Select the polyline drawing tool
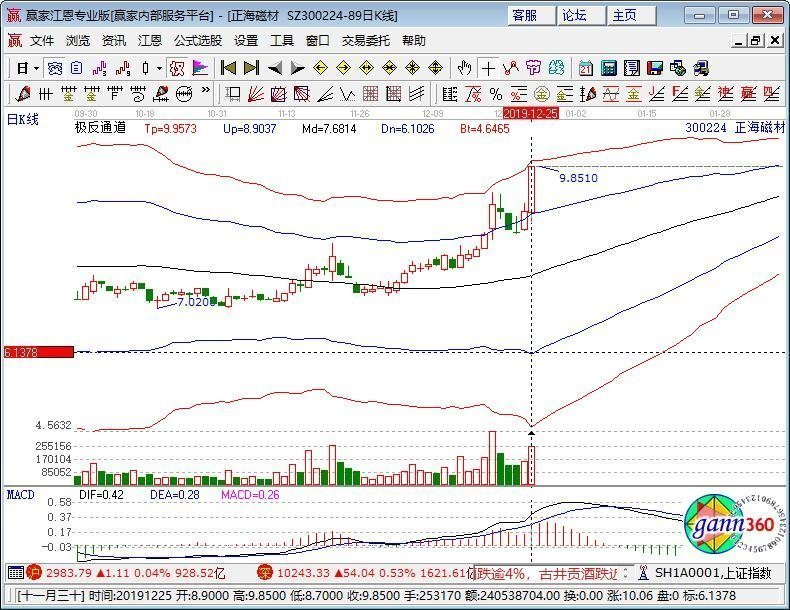 tap(511, 68)
